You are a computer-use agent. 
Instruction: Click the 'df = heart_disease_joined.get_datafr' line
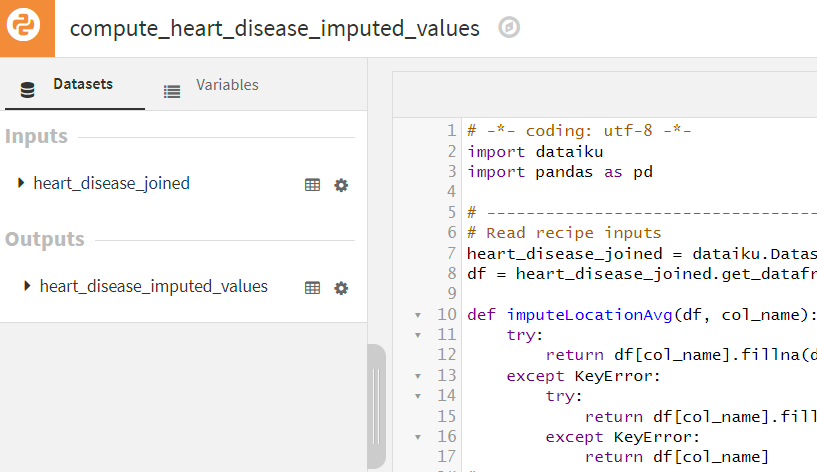coord(642,274)
